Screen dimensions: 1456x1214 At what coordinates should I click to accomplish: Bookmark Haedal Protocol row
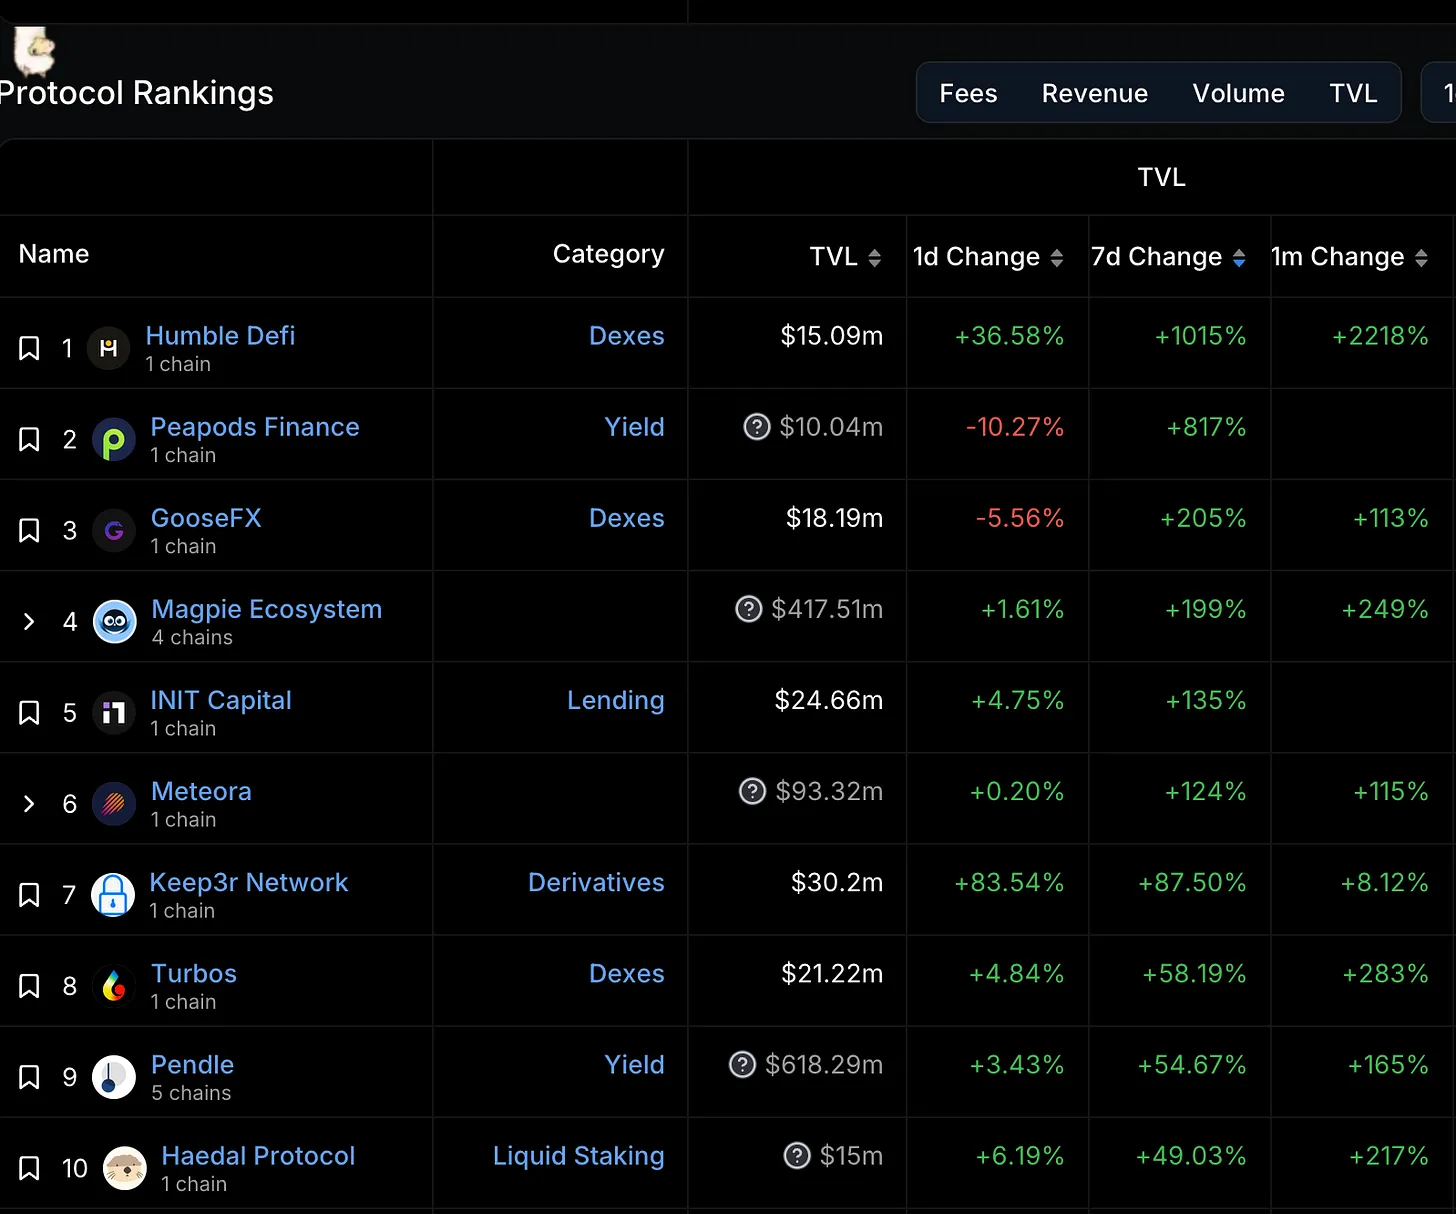(x=29, y=1168)
